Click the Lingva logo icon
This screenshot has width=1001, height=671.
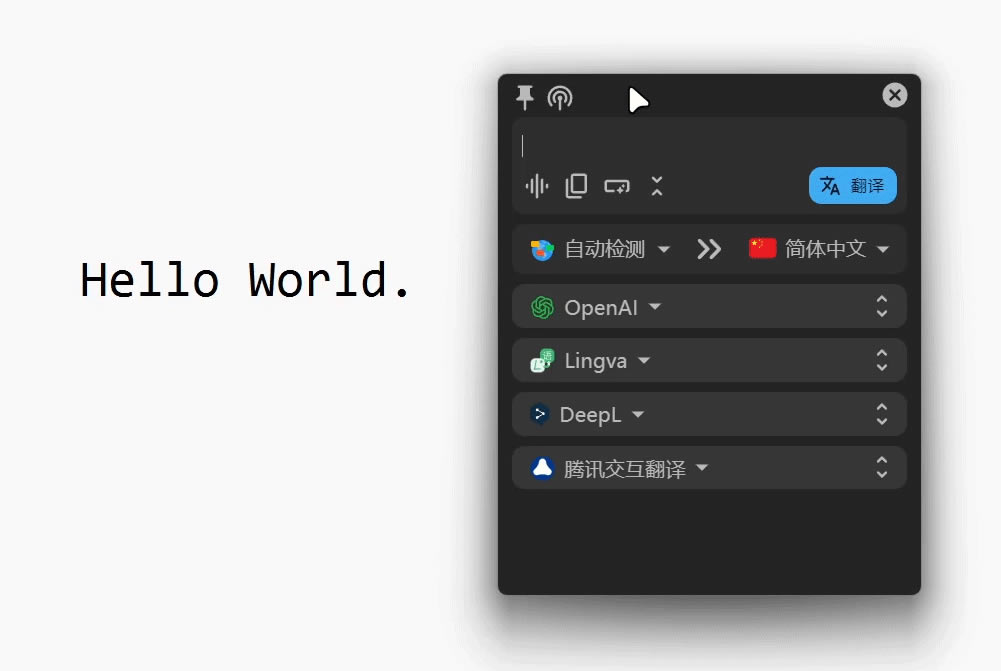point(542,361)
